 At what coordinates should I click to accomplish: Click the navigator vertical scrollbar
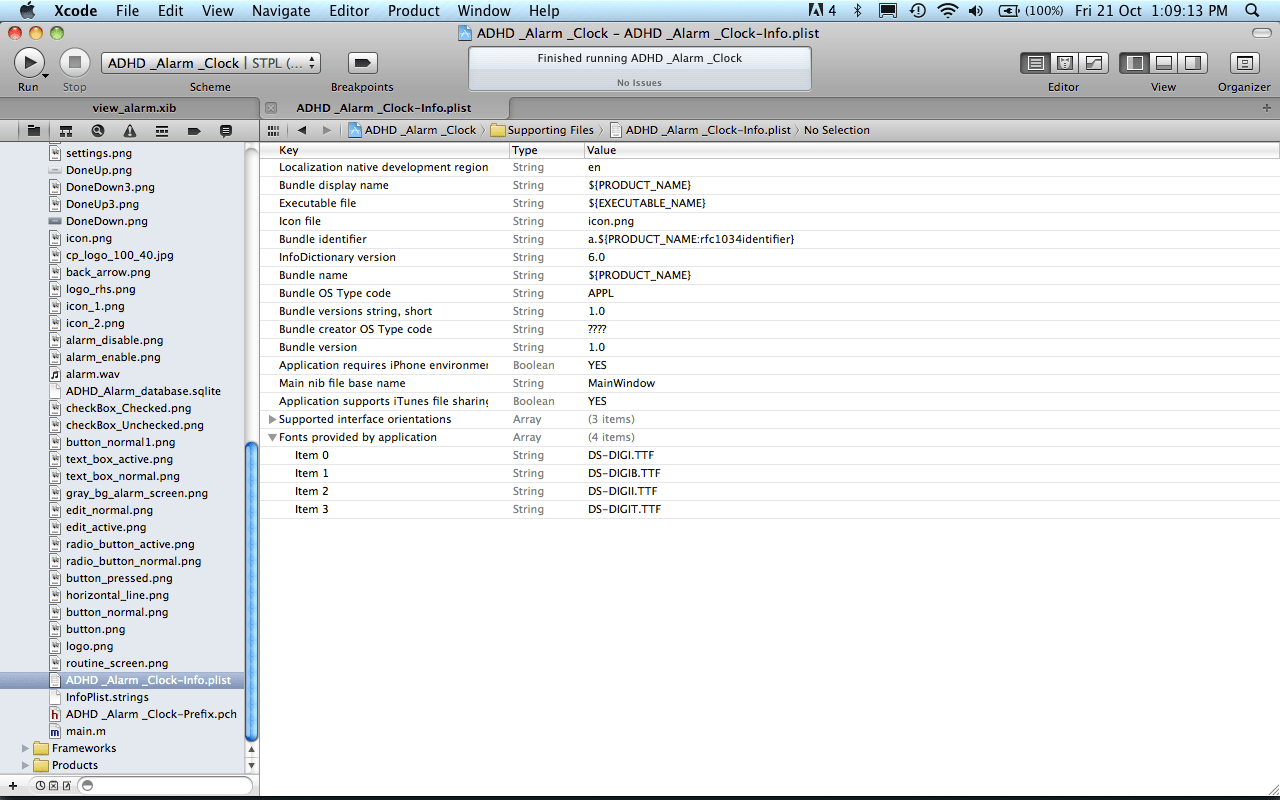pyautogui.click(x=252, y=590)
